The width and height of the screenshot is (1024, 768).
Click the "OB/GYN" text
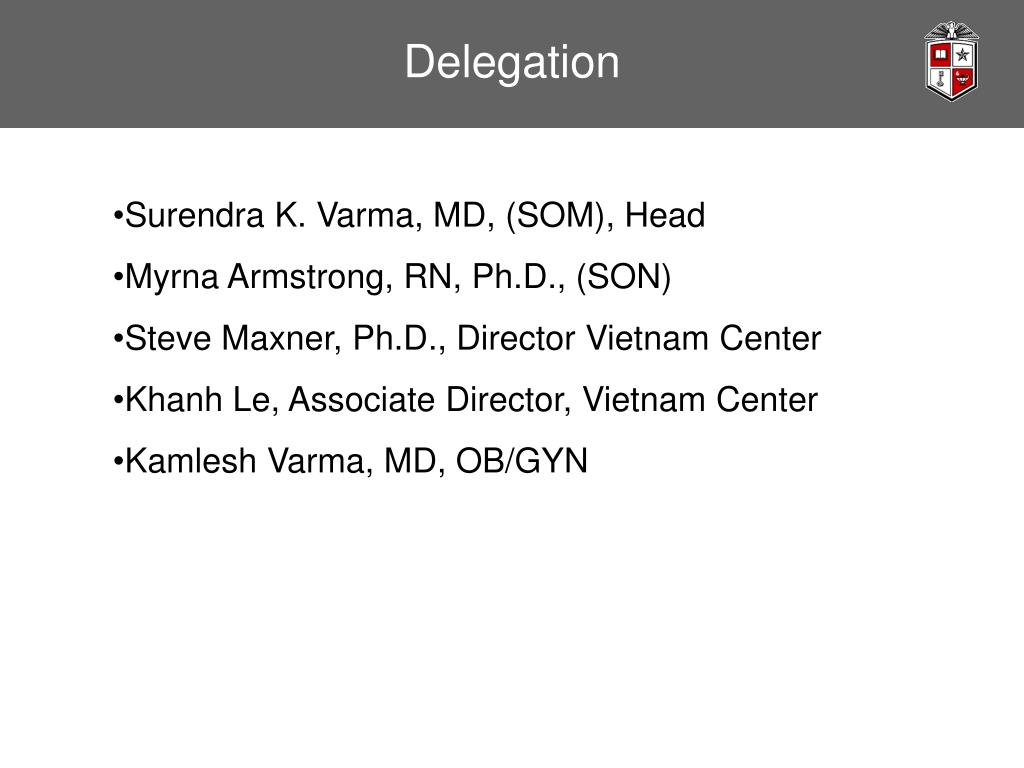point(522,460)
